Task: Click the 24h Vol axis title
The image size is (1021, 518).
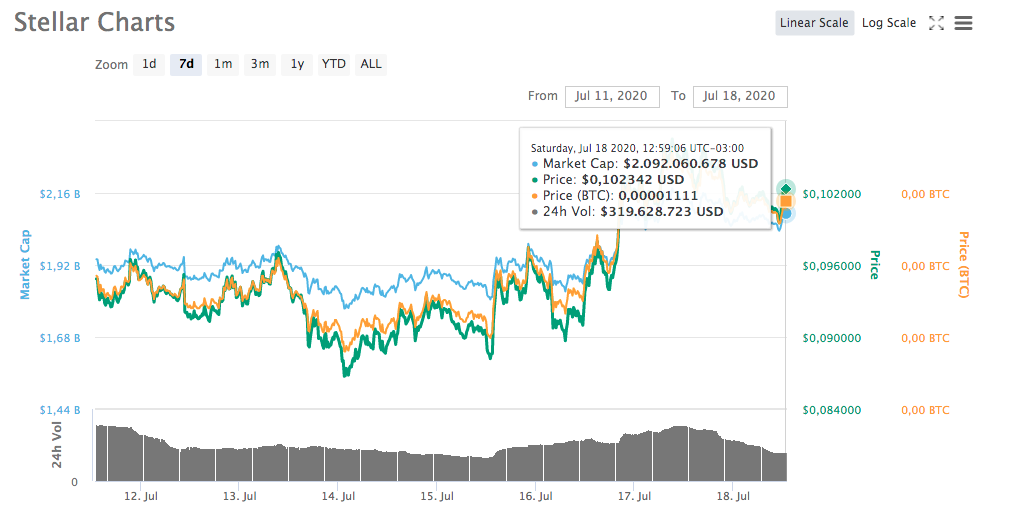Action: point(57,445)
